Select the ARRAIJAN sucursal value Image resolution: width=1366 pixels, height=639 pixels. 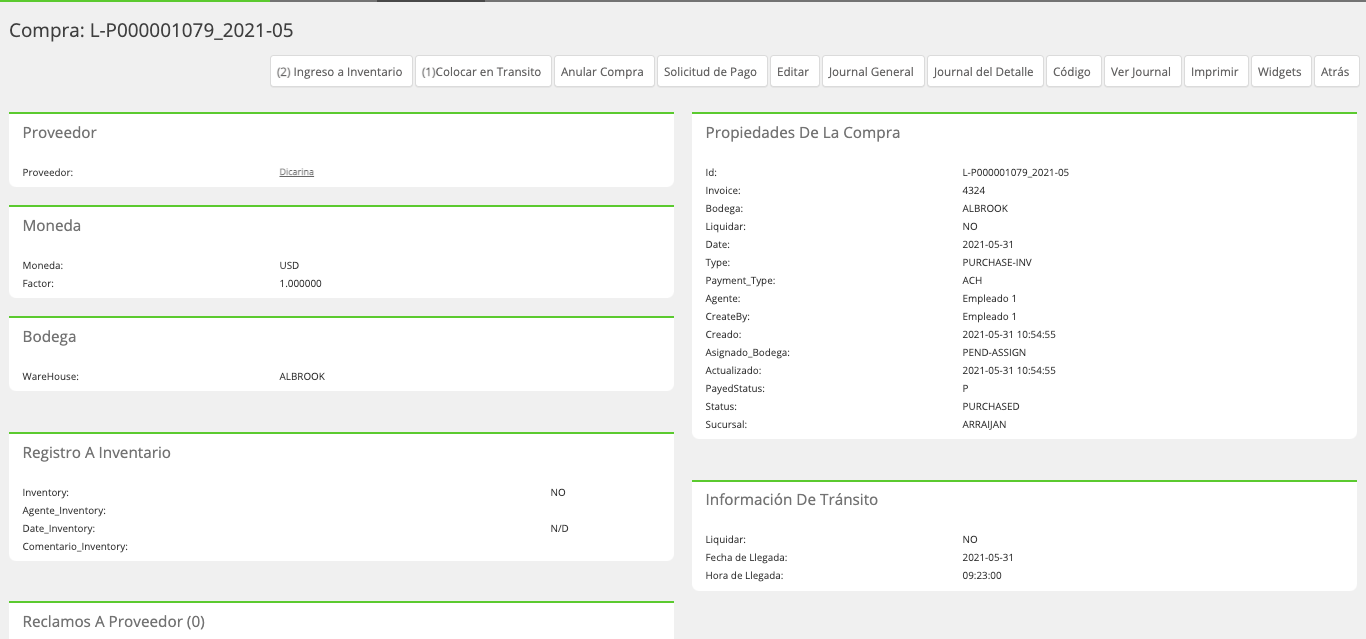click(x=984, y=424)
